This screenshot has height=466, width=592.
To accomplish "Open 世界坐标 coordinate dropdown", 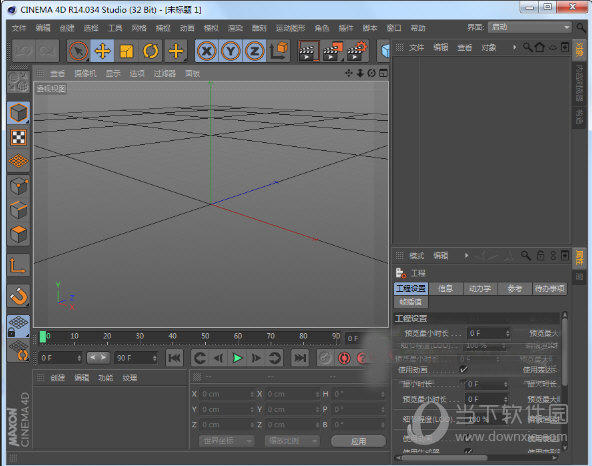I will tap(226, 441).
